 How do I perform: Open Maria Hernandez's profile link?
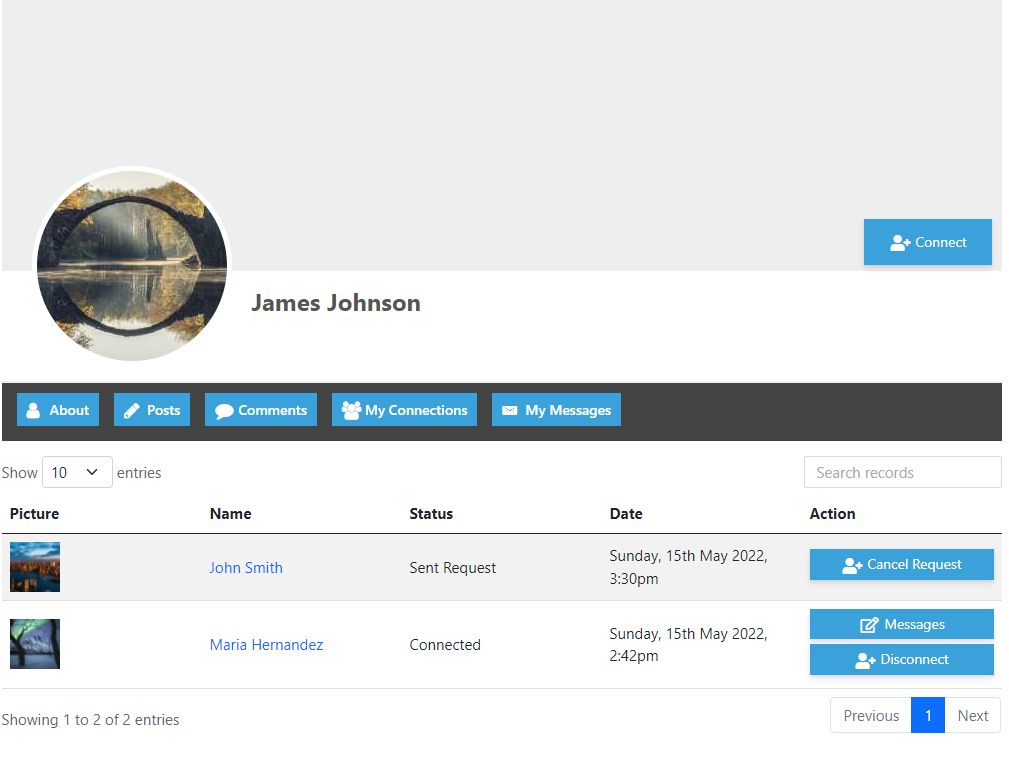[x=266, y=645]
